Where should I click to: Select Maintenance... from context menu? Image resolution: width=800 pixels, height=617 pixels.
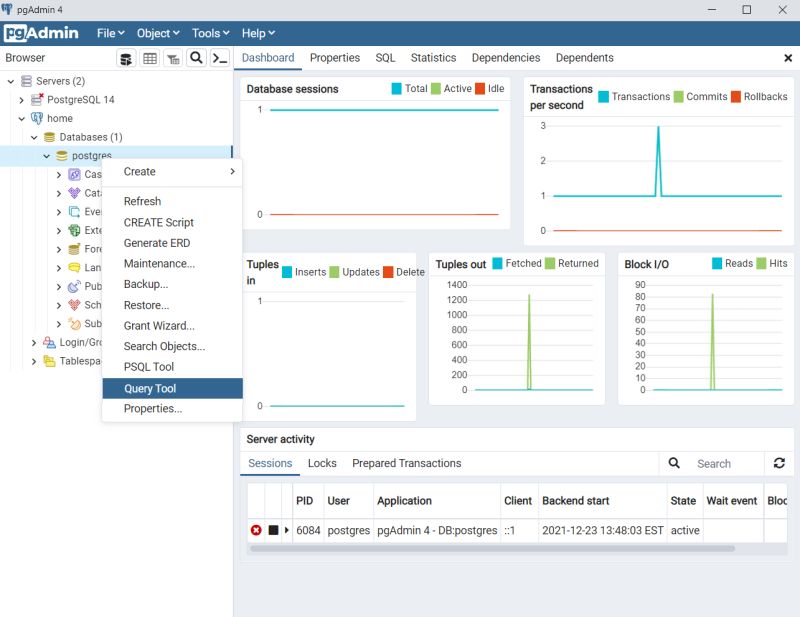pos(172,264)
